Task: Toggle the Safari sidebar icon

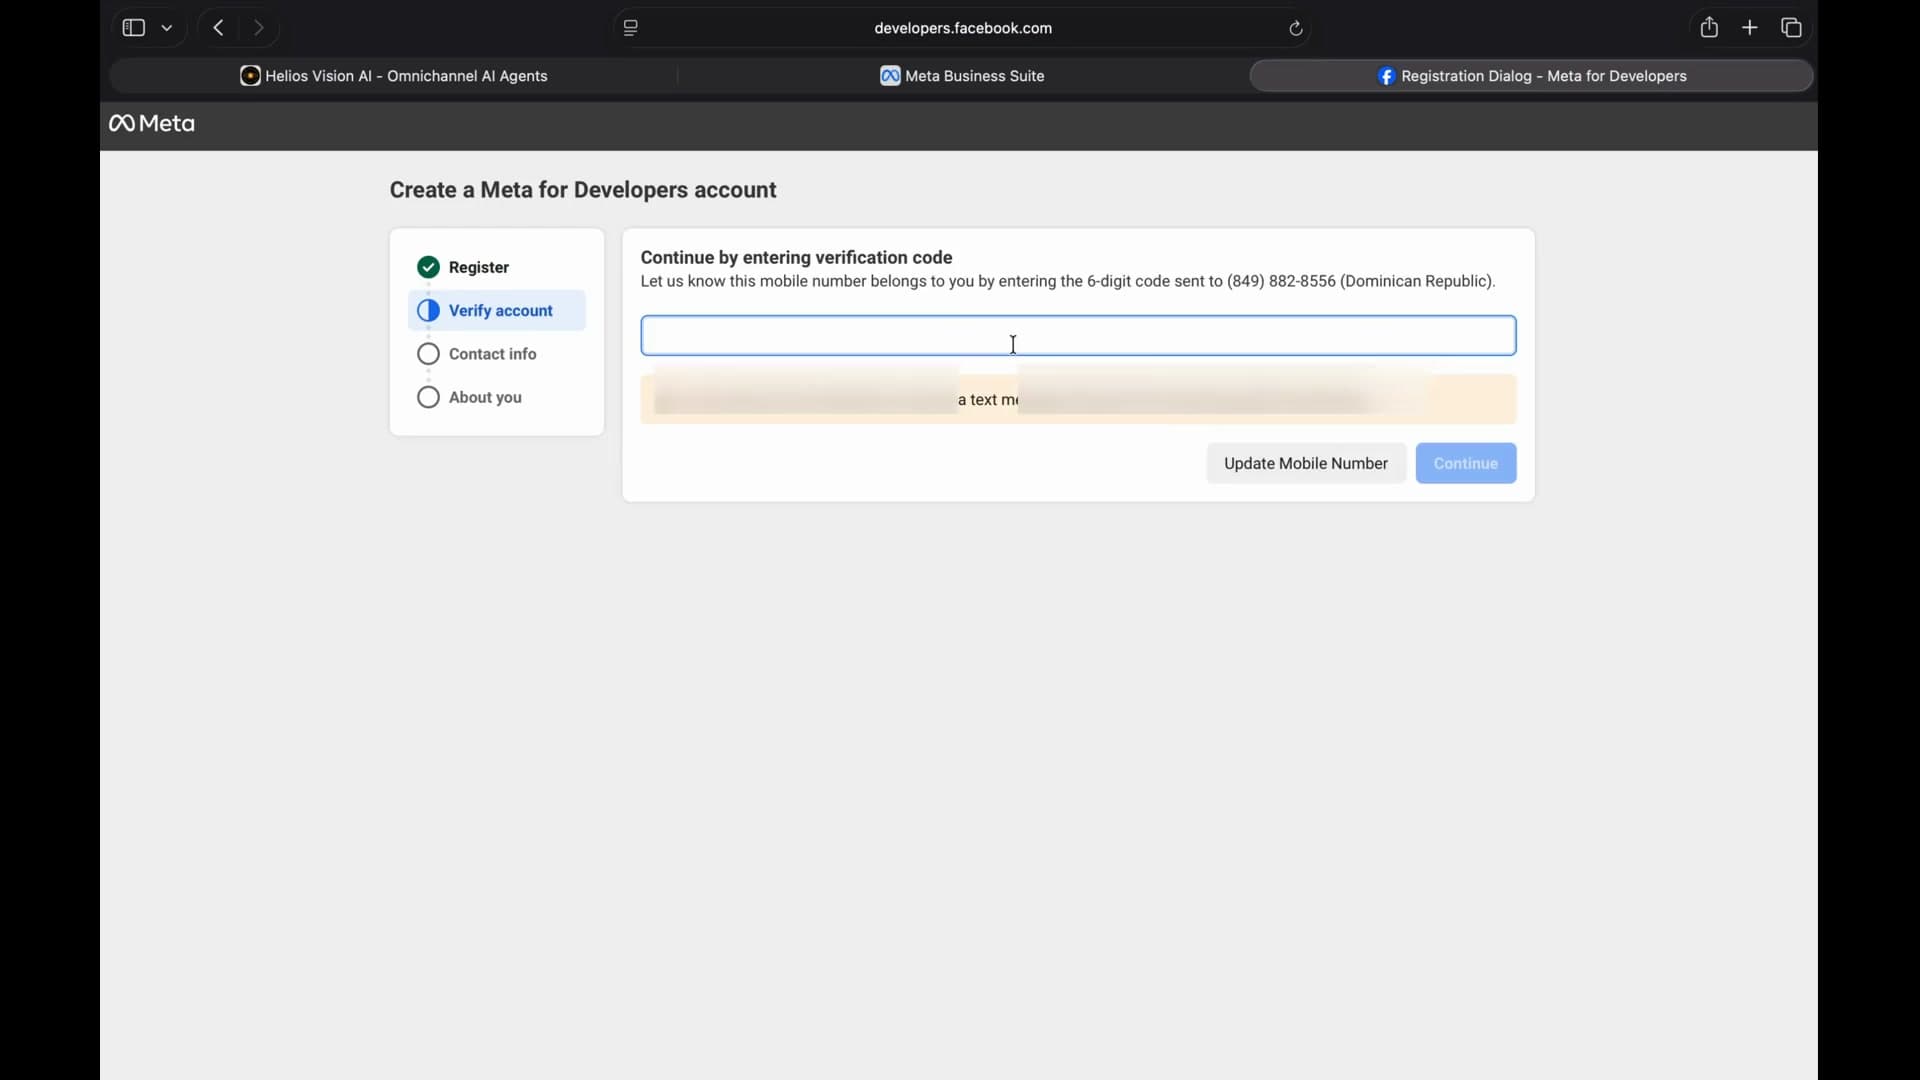Action: [x=133, y=28]
